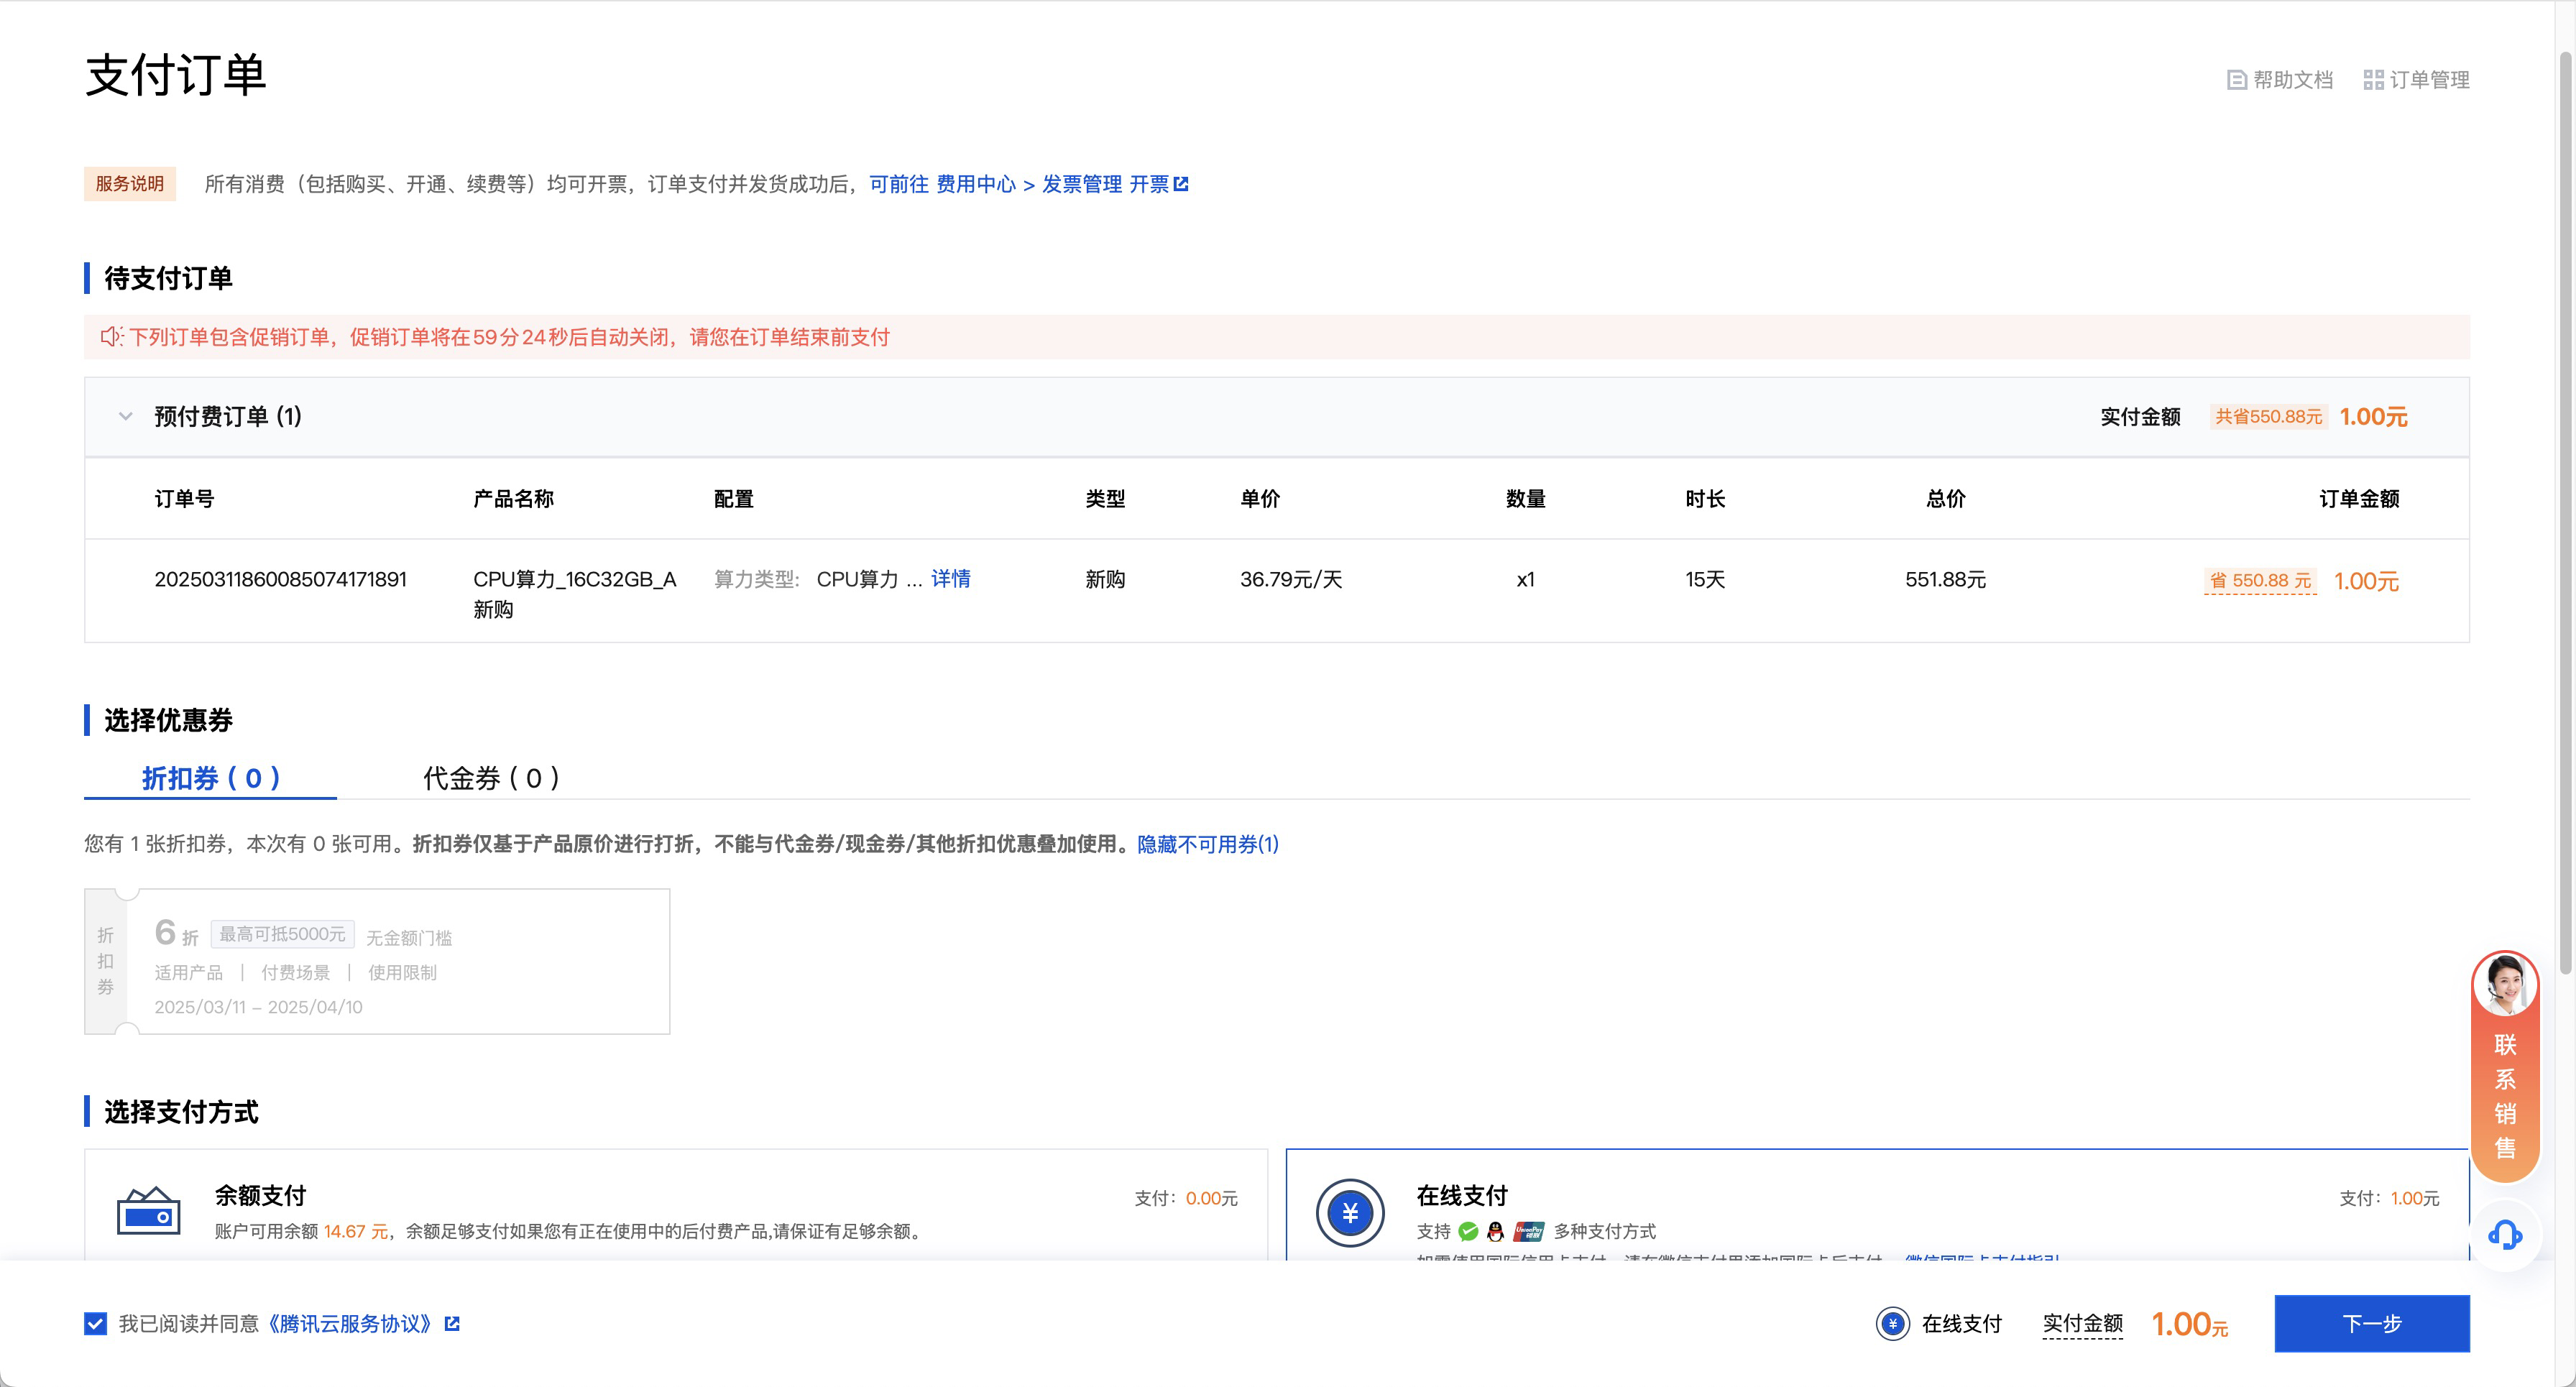Screen dimensions: 2576x1387
Task: Open the 费用中心 > 发票管理 link
Action: (1029, 184)
